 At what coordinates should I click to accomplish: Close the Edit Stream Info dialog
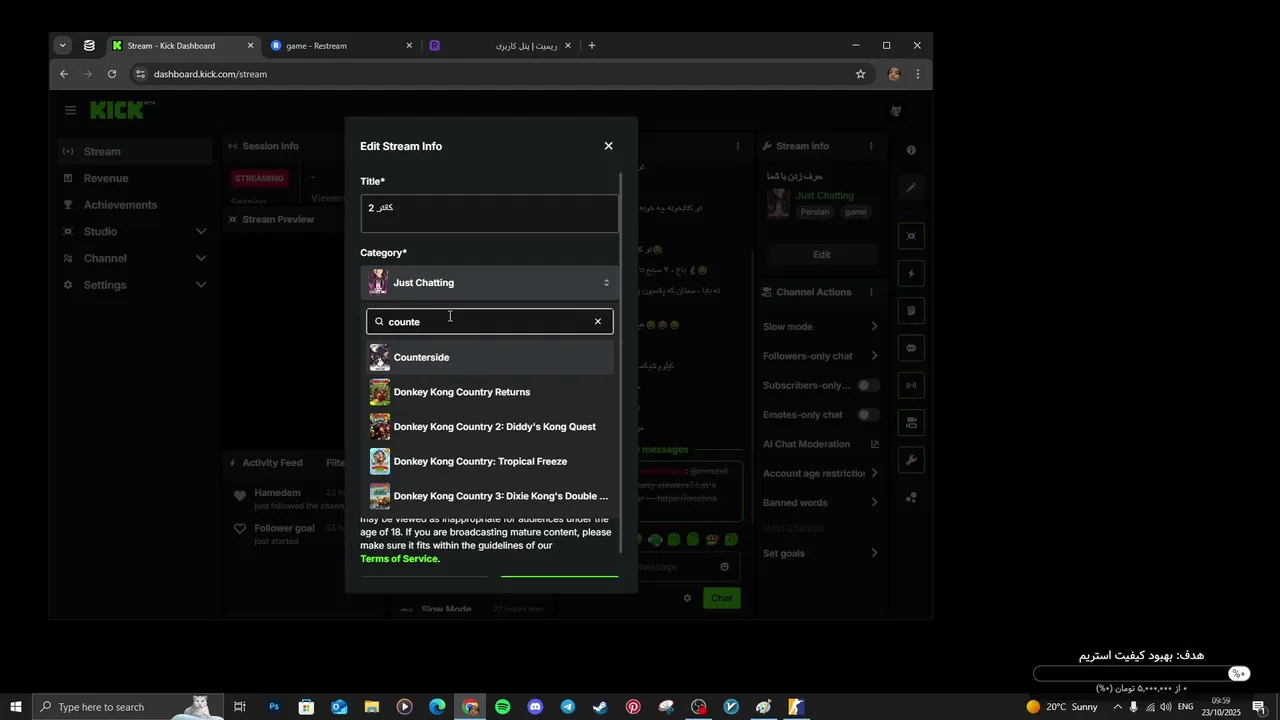pyautogui.click(x=608, y=146)
